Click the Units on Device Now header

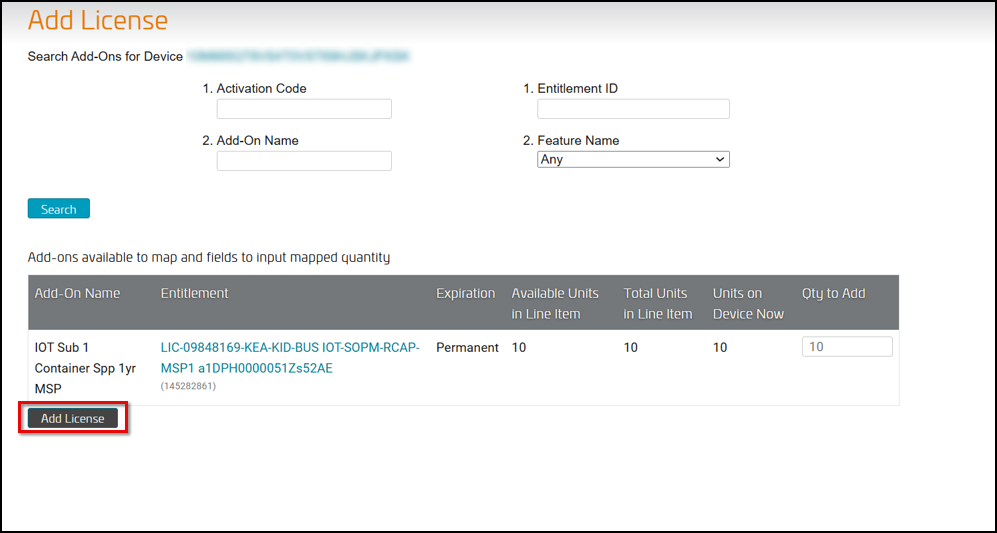pyautogui.click(x=748, y=303)
